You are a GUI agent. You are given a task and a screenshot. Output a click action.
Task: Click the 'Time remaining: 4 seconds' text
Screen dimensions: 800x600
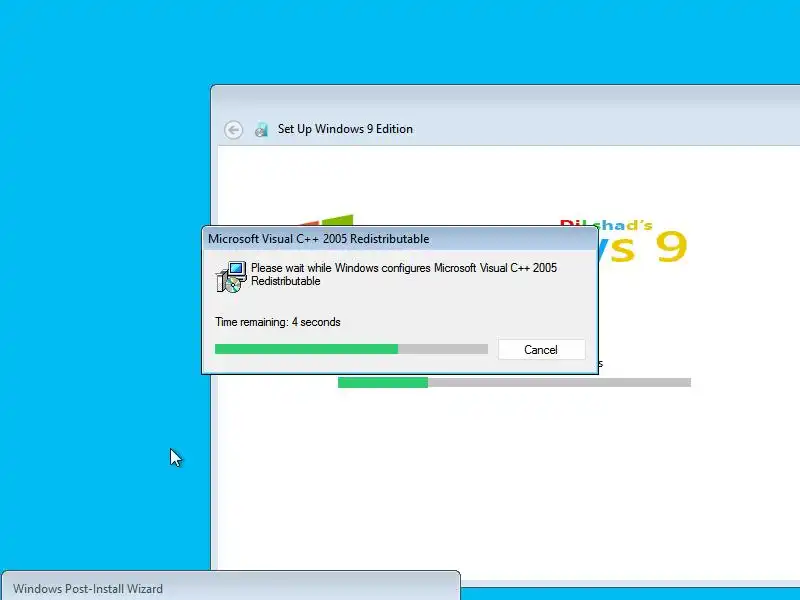tap(278, 322)
